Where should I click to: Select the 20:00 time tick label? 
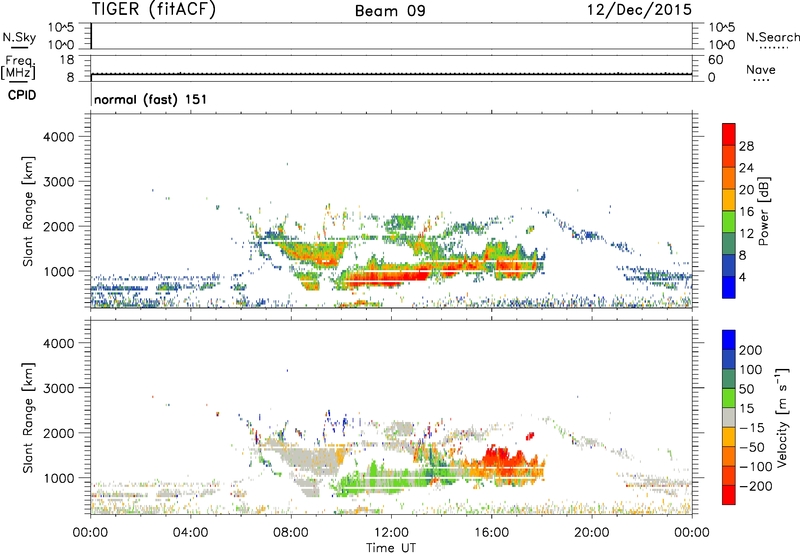tap(591, 533)
